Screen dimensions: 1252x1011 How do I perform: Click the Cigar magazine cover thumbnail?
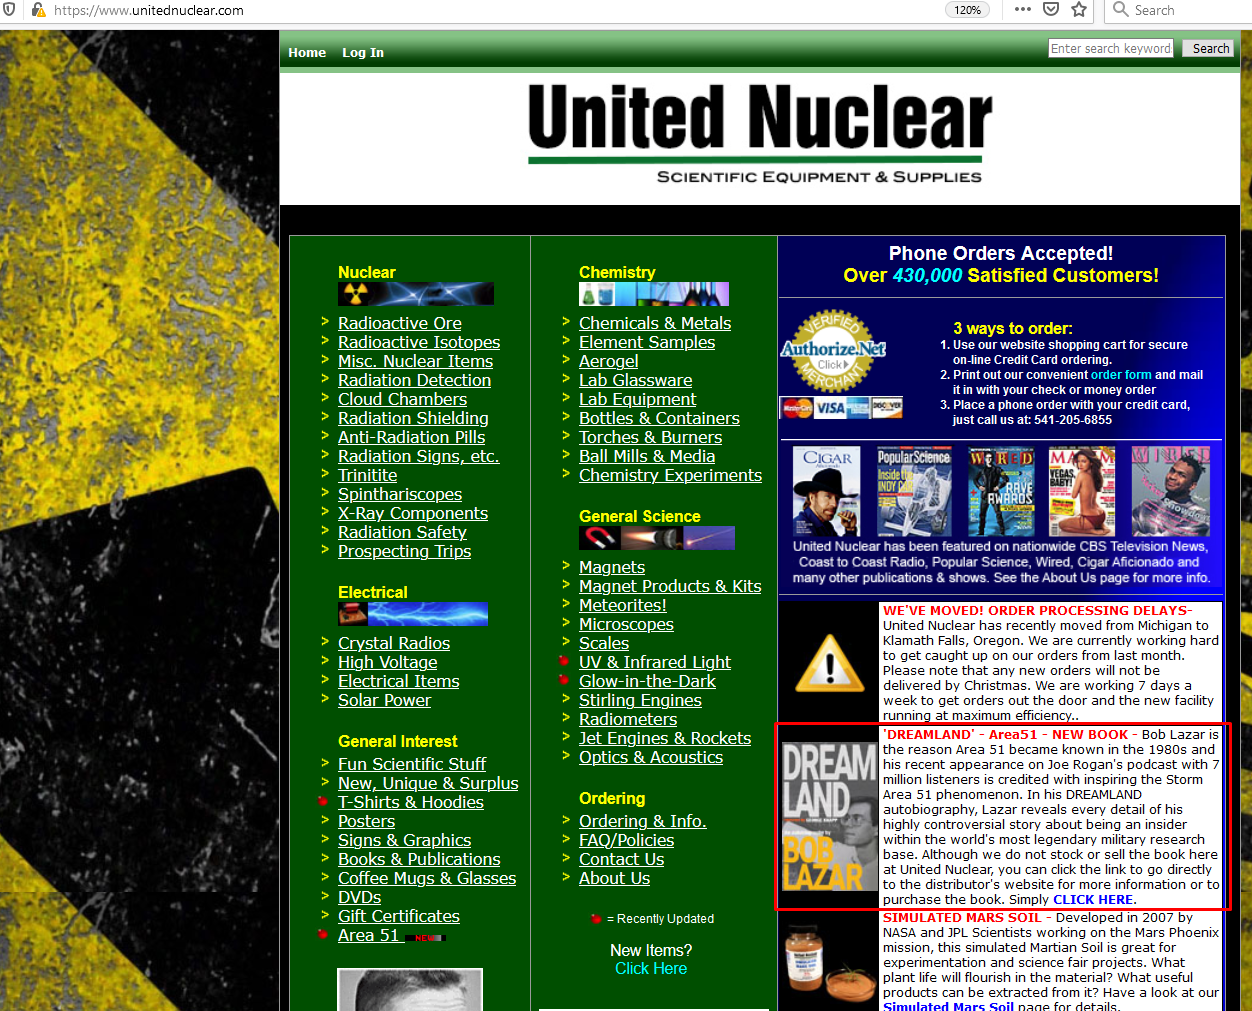[826, 491]
